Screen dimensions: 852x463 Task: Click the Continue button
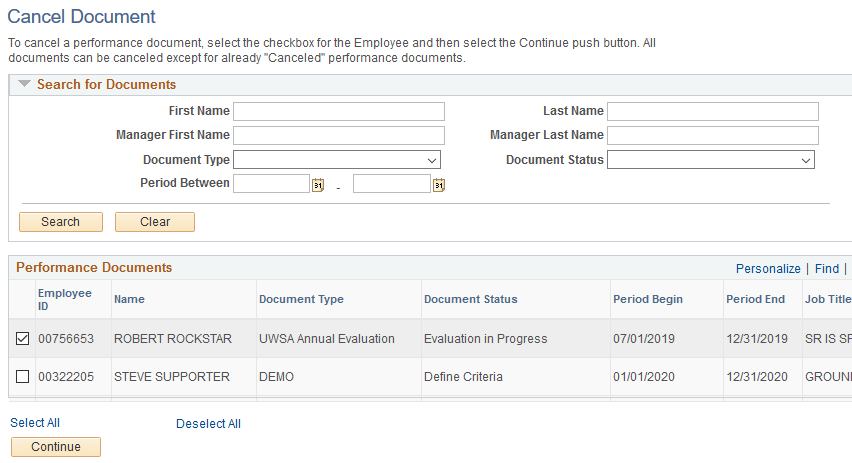pos(56,447)
